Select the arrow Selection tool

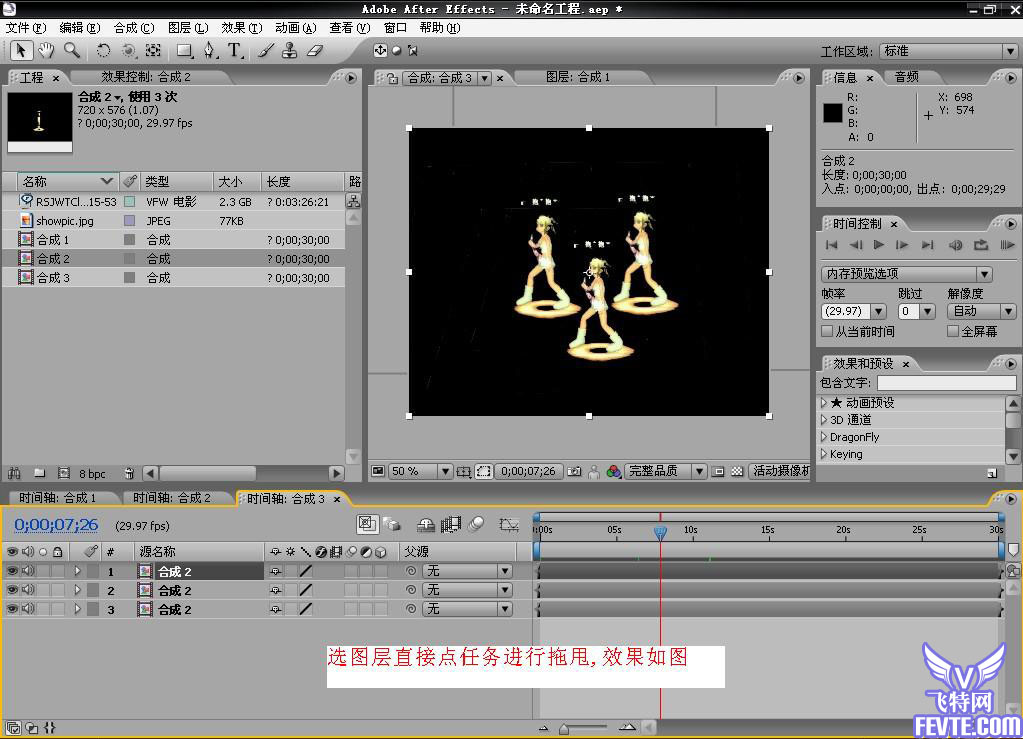(x=21, y=50)
